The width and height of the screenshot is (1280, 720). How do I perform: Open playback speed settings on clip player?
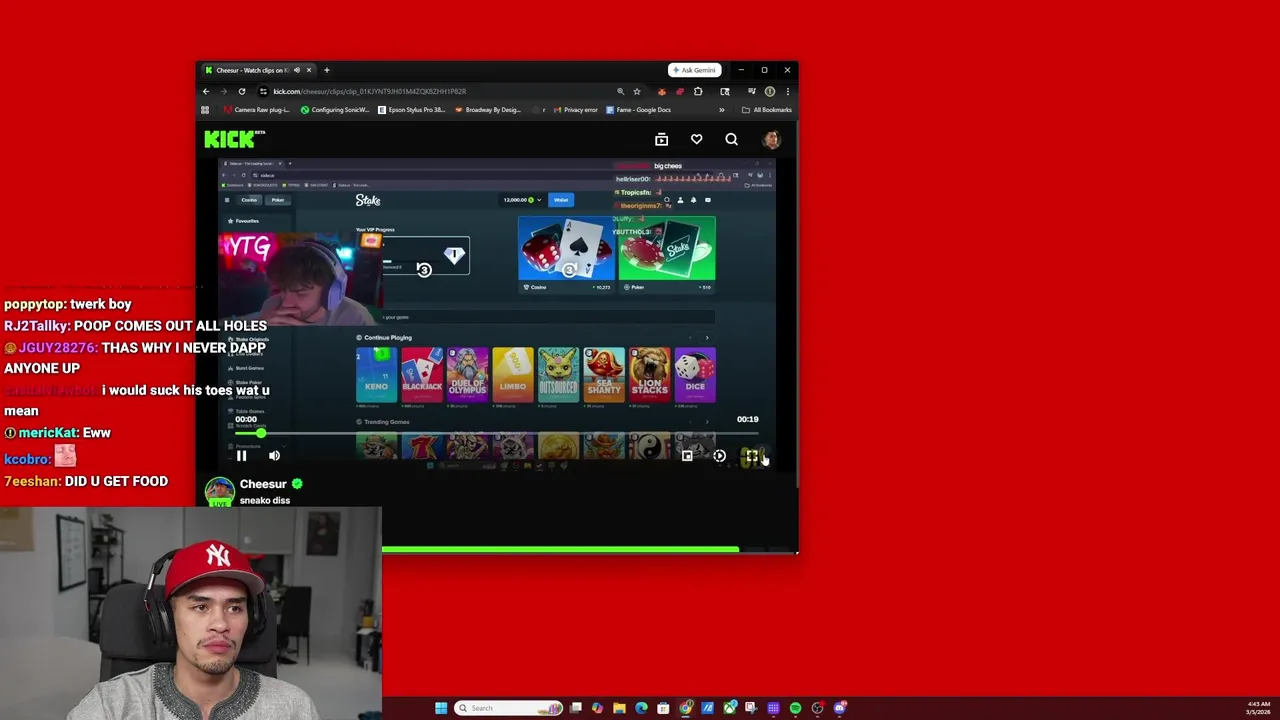pos(719,456)
